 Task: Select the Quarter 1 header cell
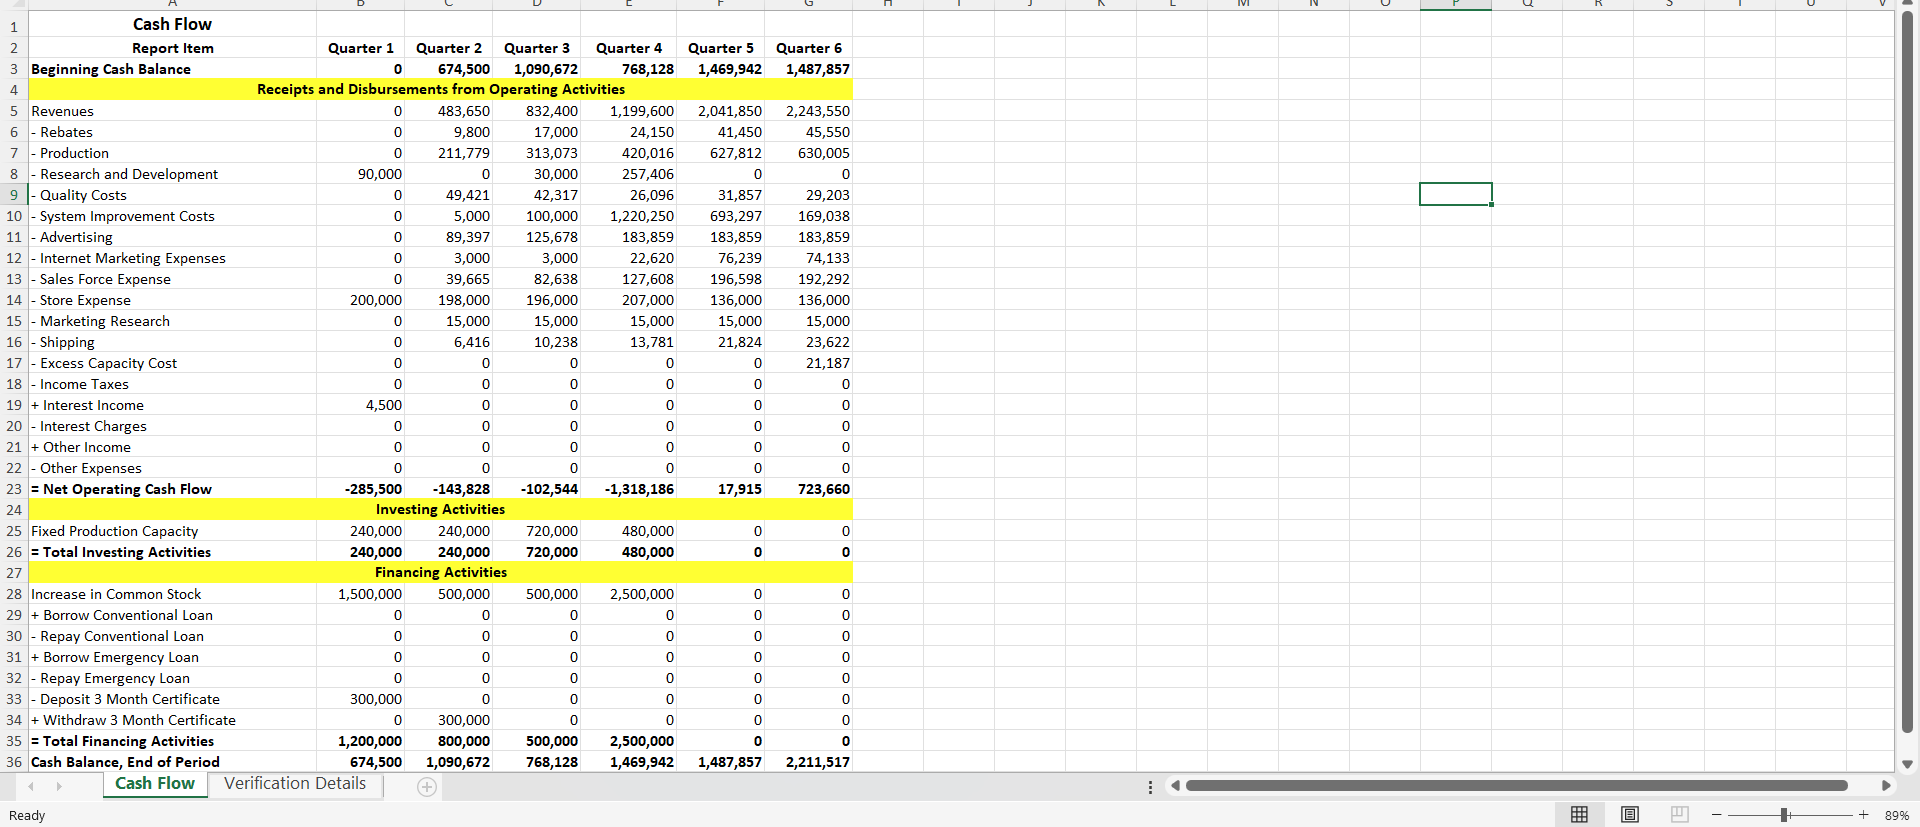click(x=361, y=48)
